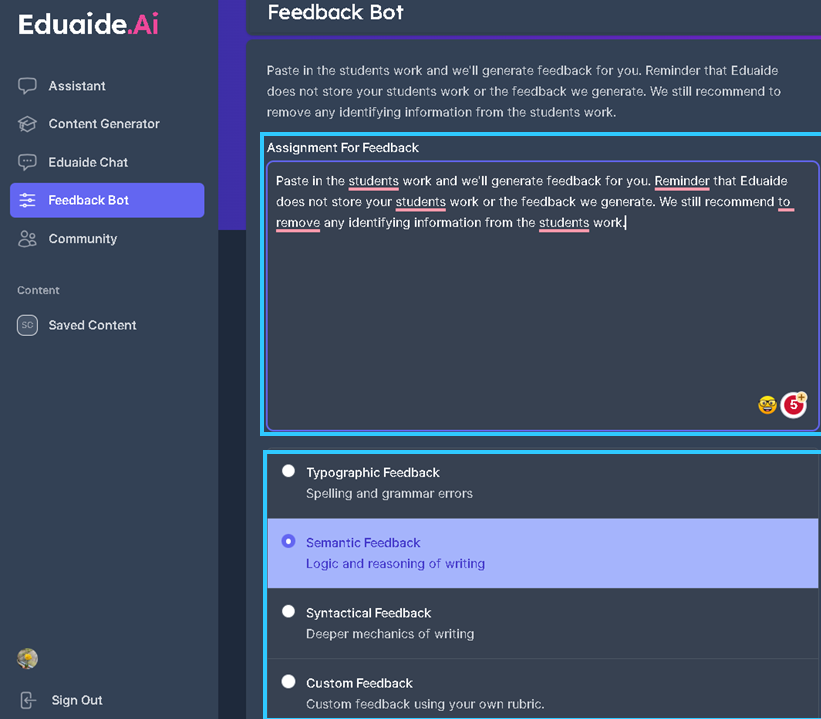Select the Semantic Feedback radio button

[289, 541]
